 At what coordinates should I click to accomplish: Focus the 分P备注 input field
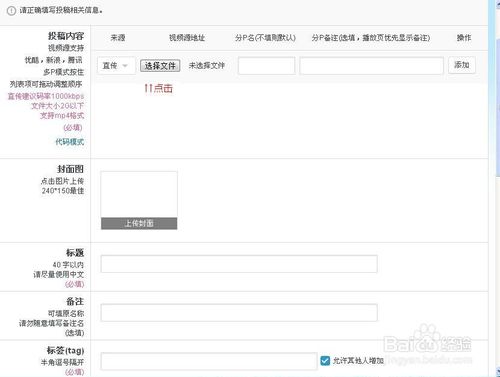pyautogui.click(x=371, y=65)
